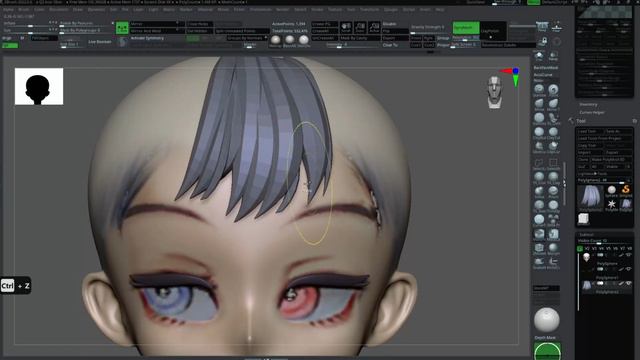Select the Sphere3D tool icon

(x=611, y=191)
